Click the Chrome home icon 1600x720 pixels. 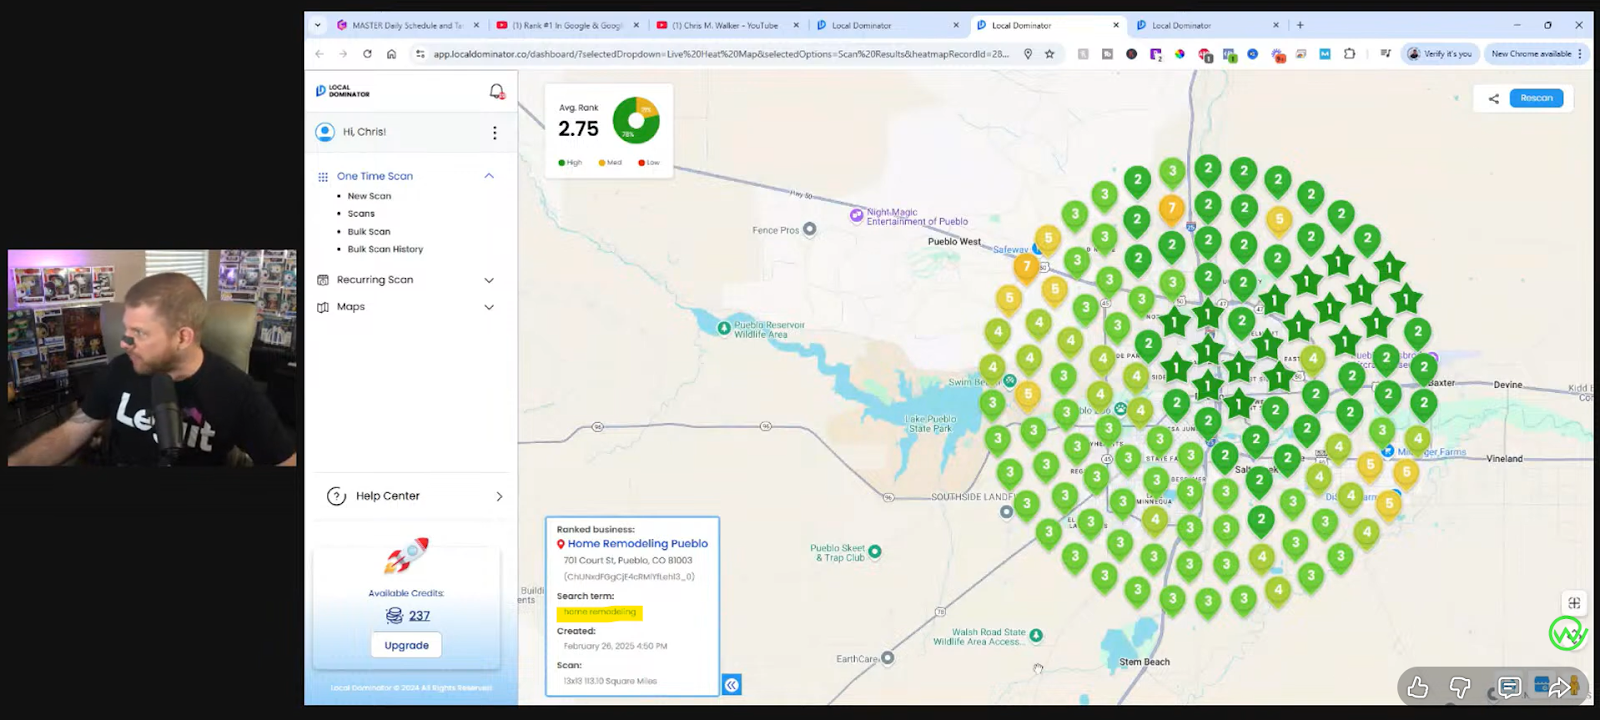click(391, 54)
